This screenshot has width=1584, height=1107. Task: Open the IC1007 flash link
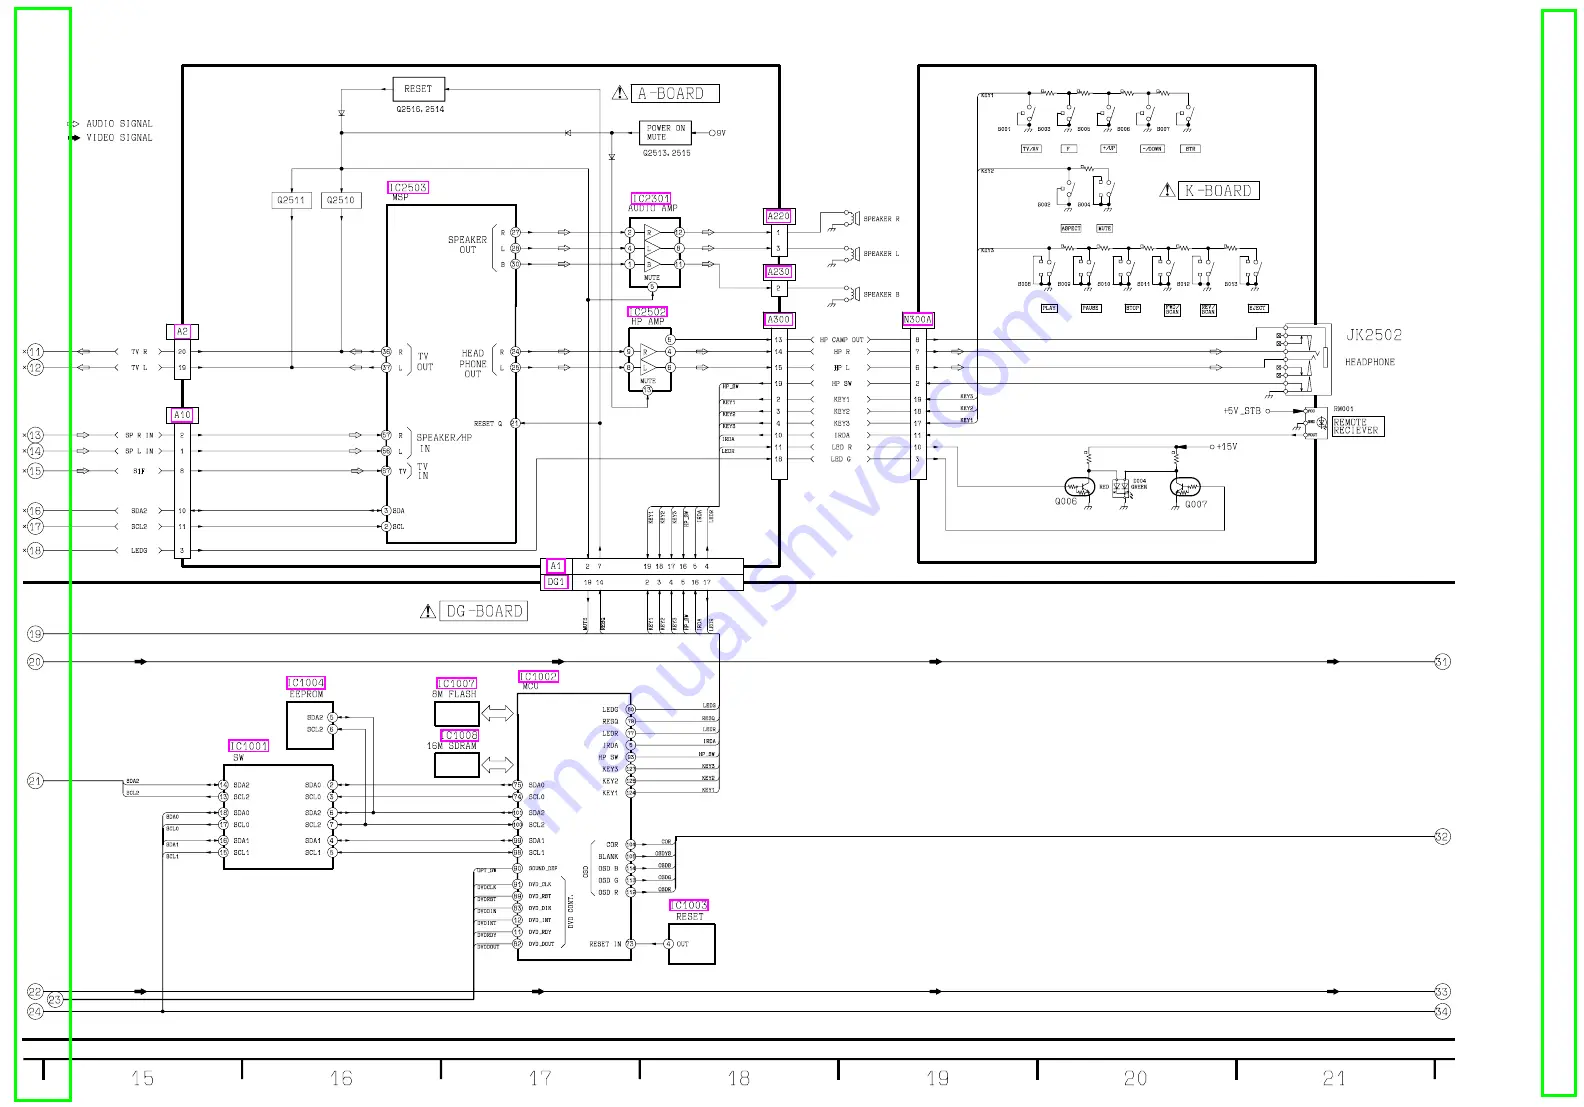[x=457, y=684]
